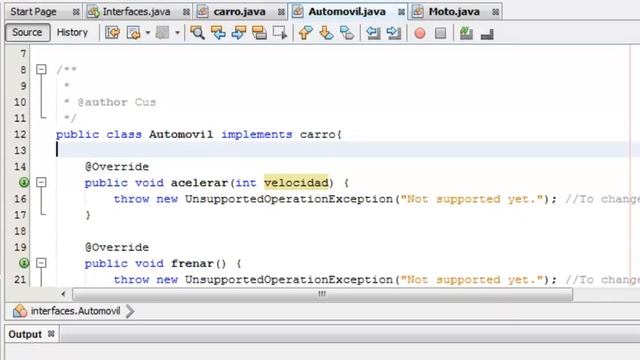Click the class name Automovil in code
Screen dimensions: 640x360
tap(181, 134)
